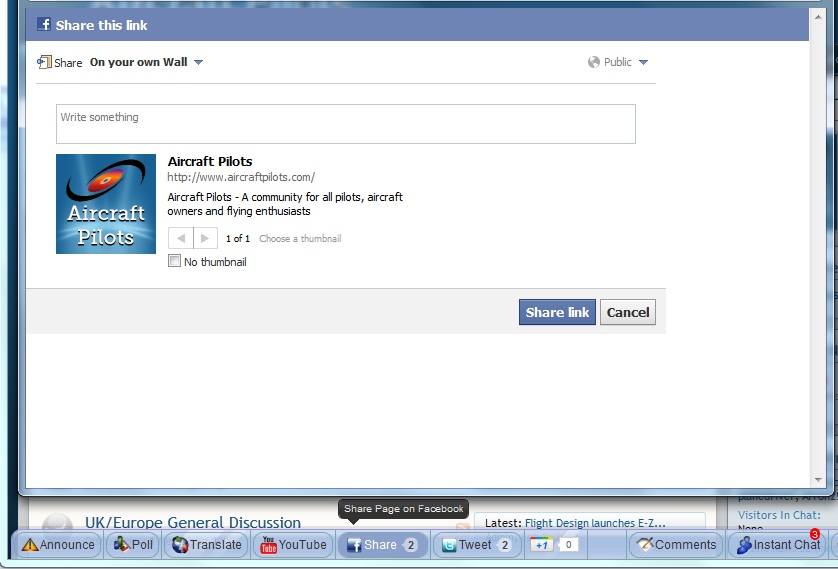Click the Facebook share count bubble
This screenshot has width=838, height=569.
click(x=410, y=545)
